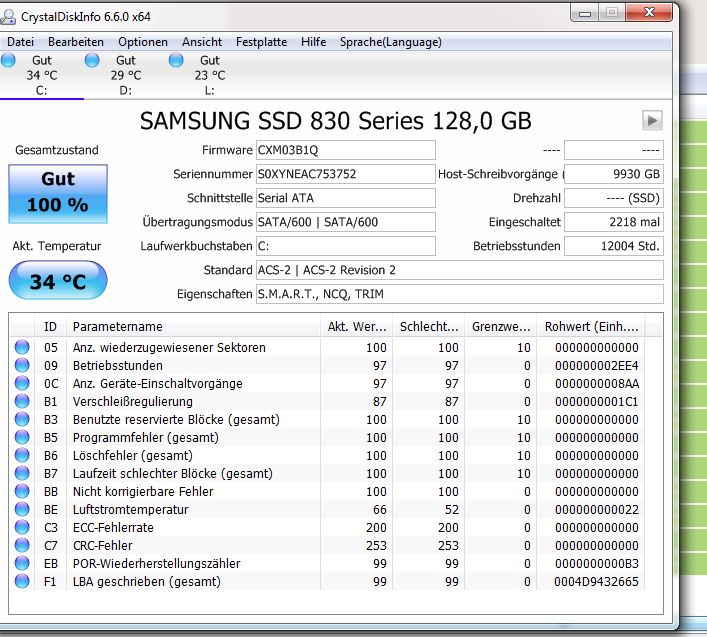Click status icon for Nicht korrigierbare Fehler row
Screen dimensions: 707x637
pos(22,491)
